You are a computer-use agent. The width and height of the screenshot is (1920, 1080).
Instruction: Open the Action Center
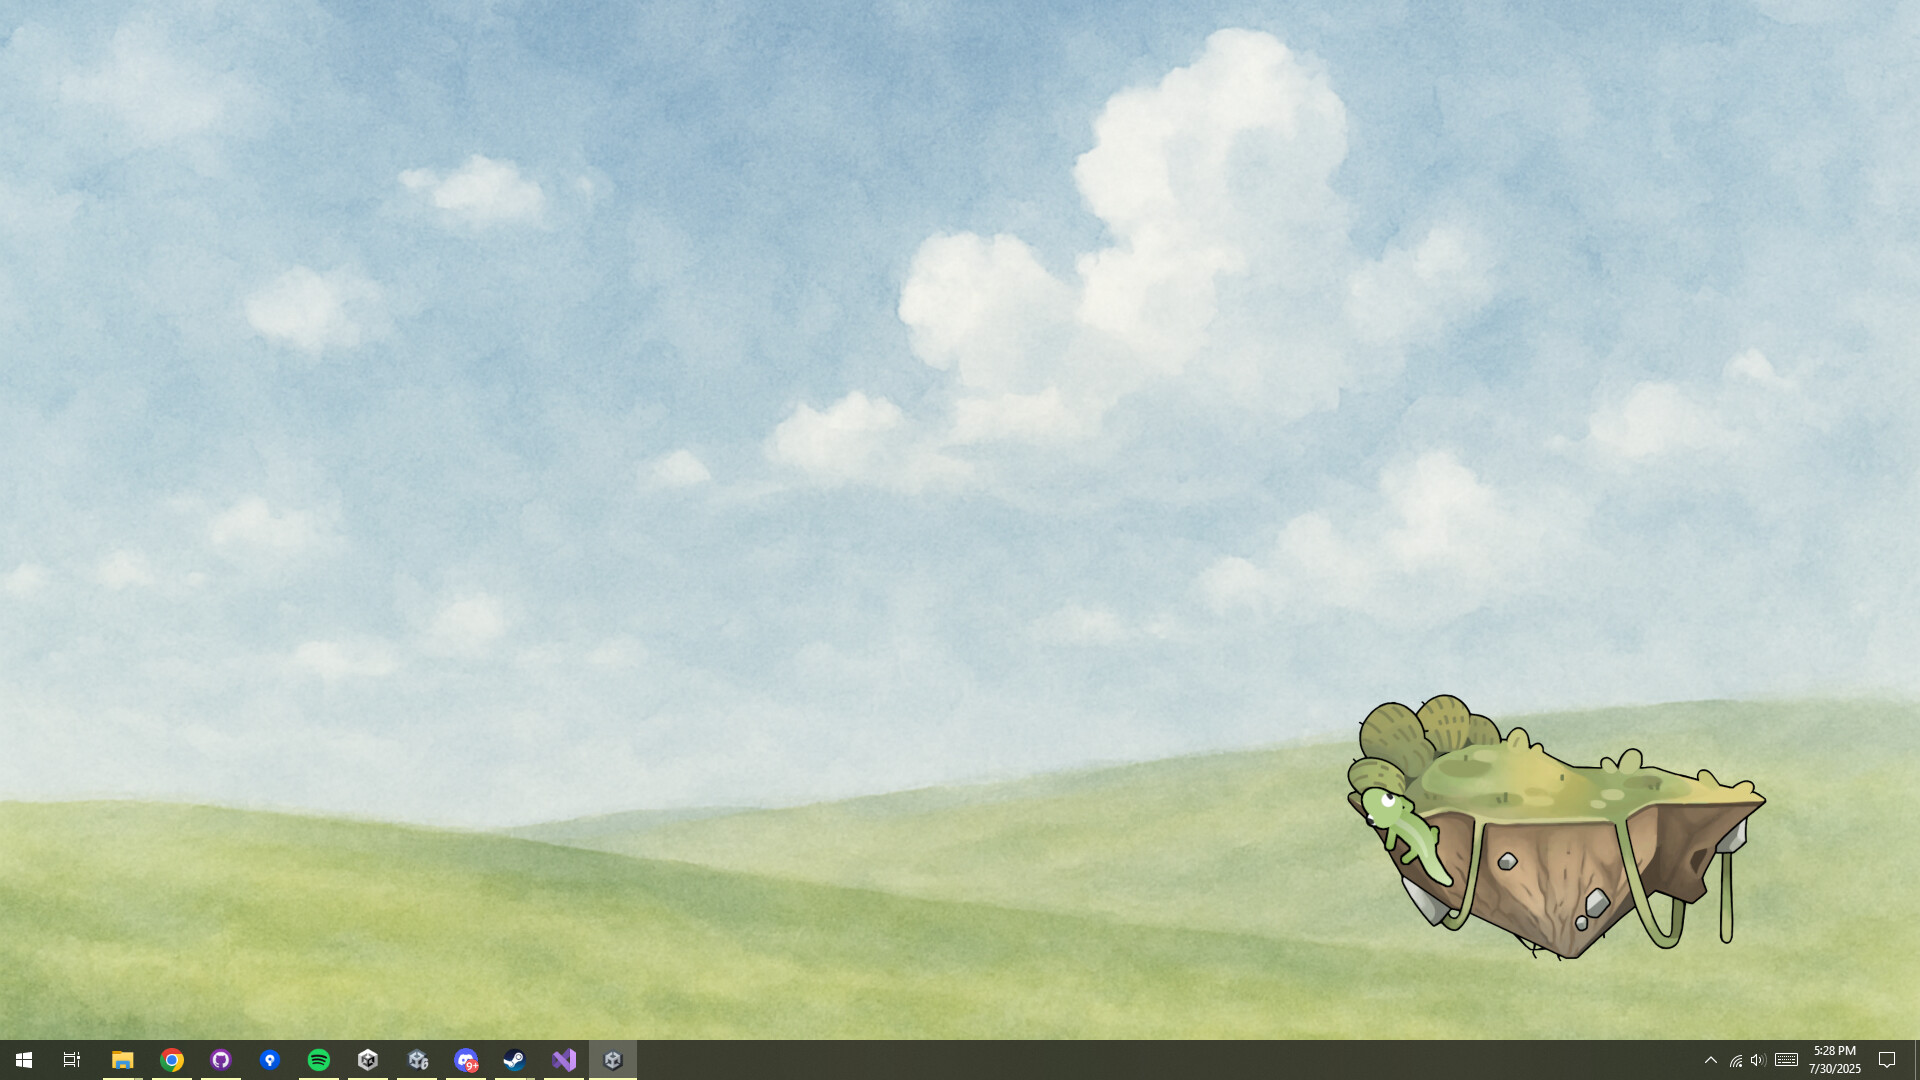(x=1889, y=1059)
